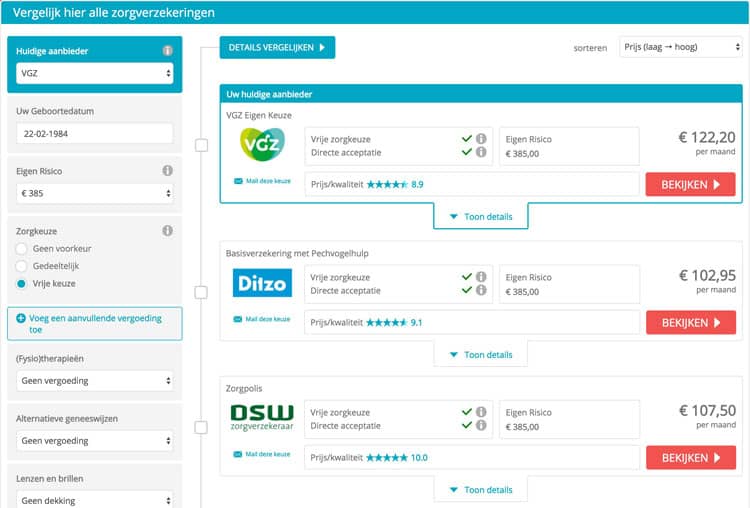The height and width of the screenshot is (508, 750).
Task: Click BEKIJKEN for DSW Zorgpolis
Action: 691,458
